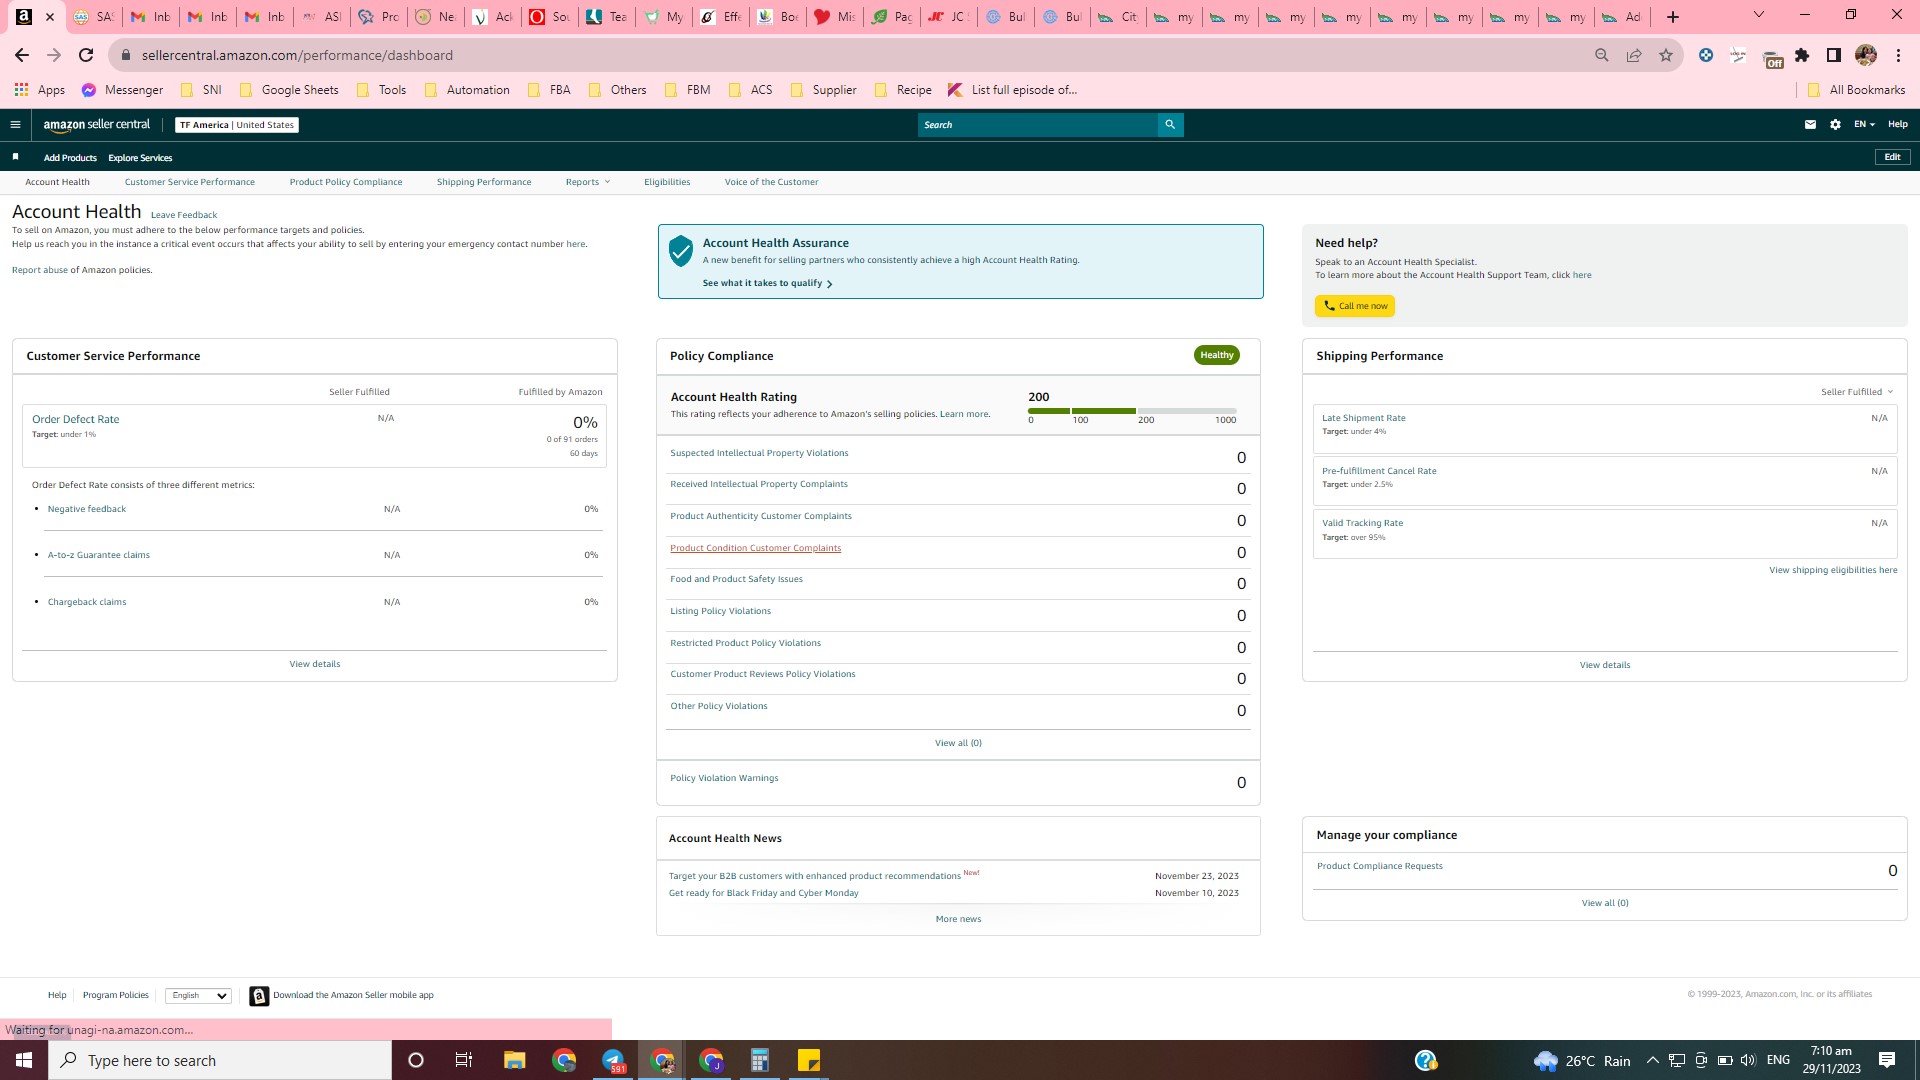Open the Chrome three-dot menu
The width and height of the screenshot is (1920, 1080).
coord(1898,55)
